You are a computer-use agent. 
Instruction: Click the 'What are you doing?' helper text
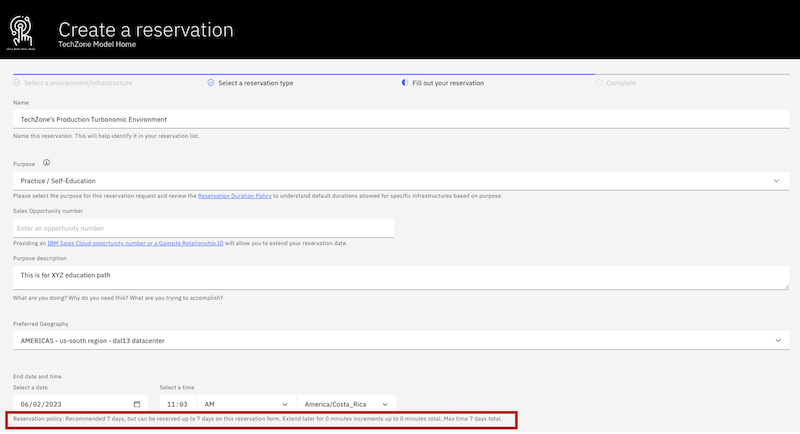118,298
